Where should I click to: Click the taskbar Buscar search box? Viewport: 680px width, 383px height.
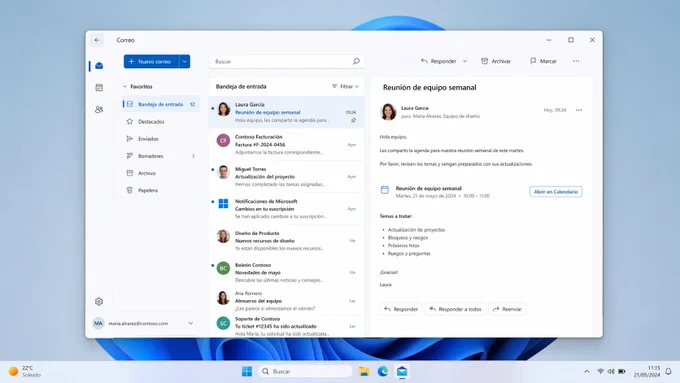coord(305,372)
